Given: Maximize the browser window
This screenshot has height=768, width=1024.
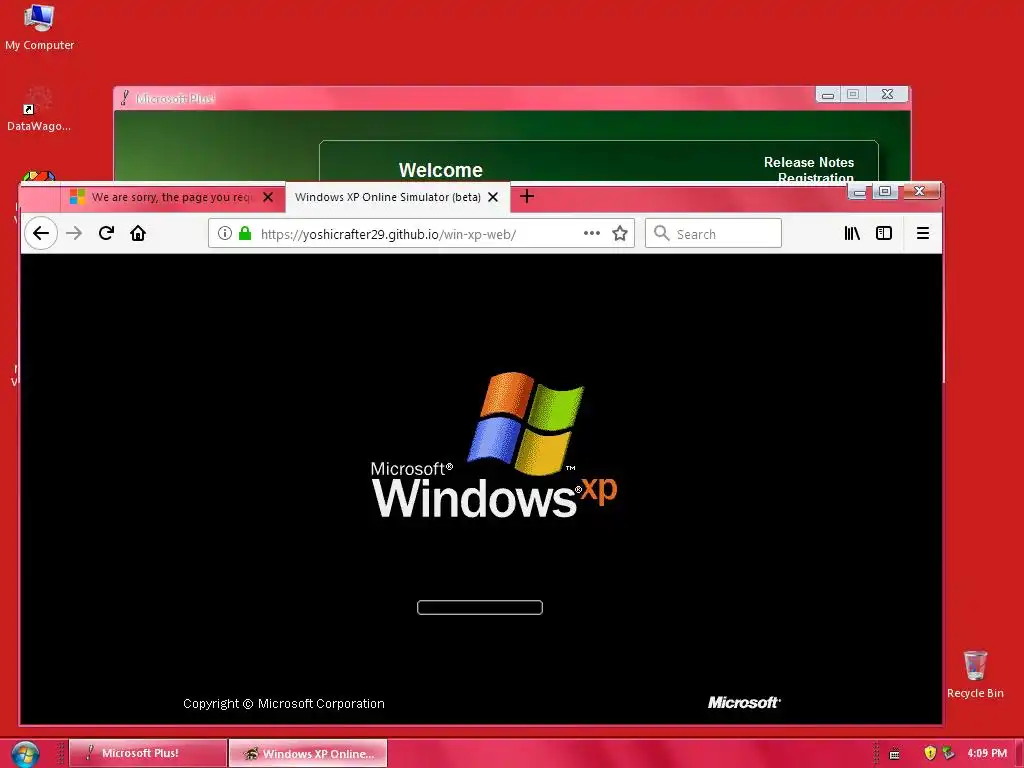Looking at the screenshot, I should pyautogui.click(x=885, y=191).
